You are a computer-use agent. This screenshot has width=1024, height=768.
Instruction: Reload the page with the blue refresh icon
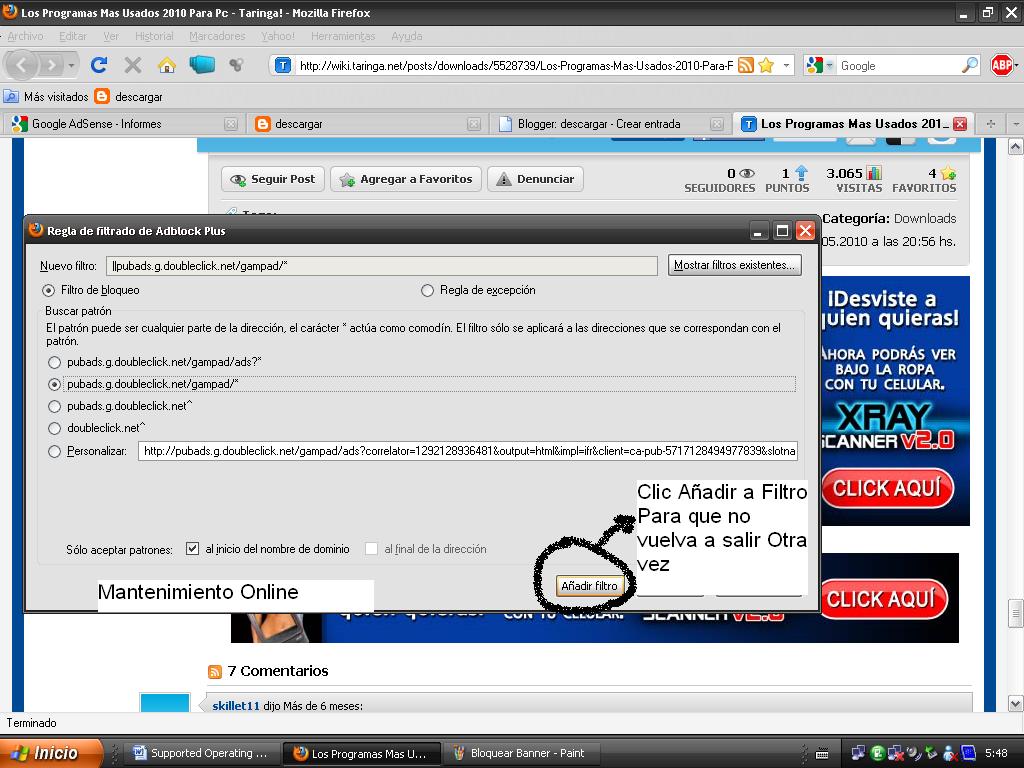tap(99, 65)
